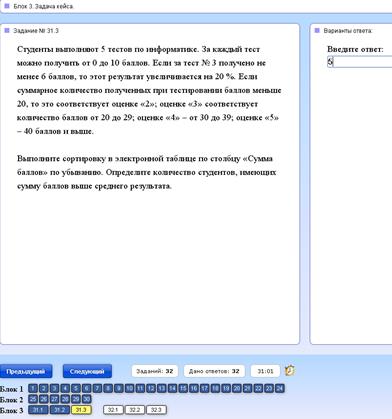Select task 32.2 in Блок 3
392x419 pixels.
[x=135, y=410]
